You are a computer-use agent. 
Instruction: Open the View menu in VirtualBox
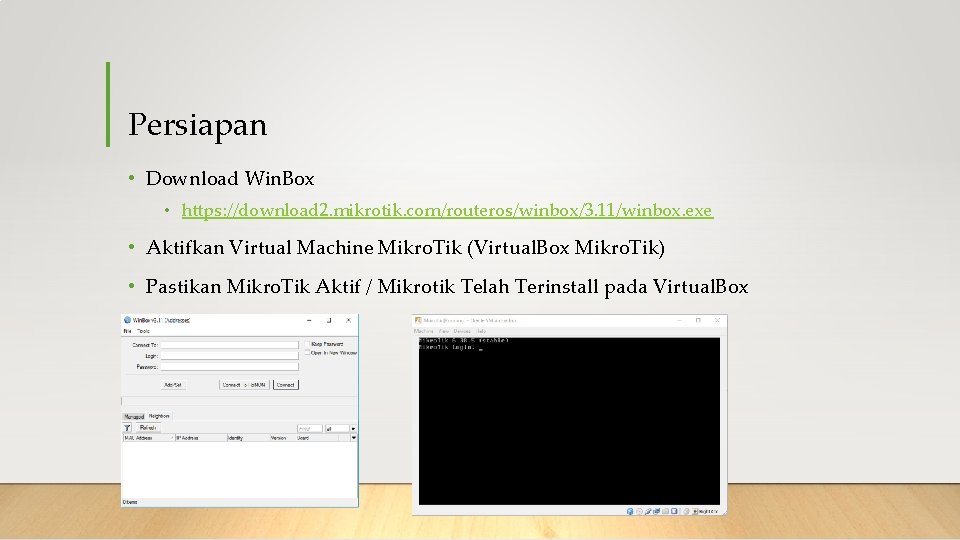(444, 331)
